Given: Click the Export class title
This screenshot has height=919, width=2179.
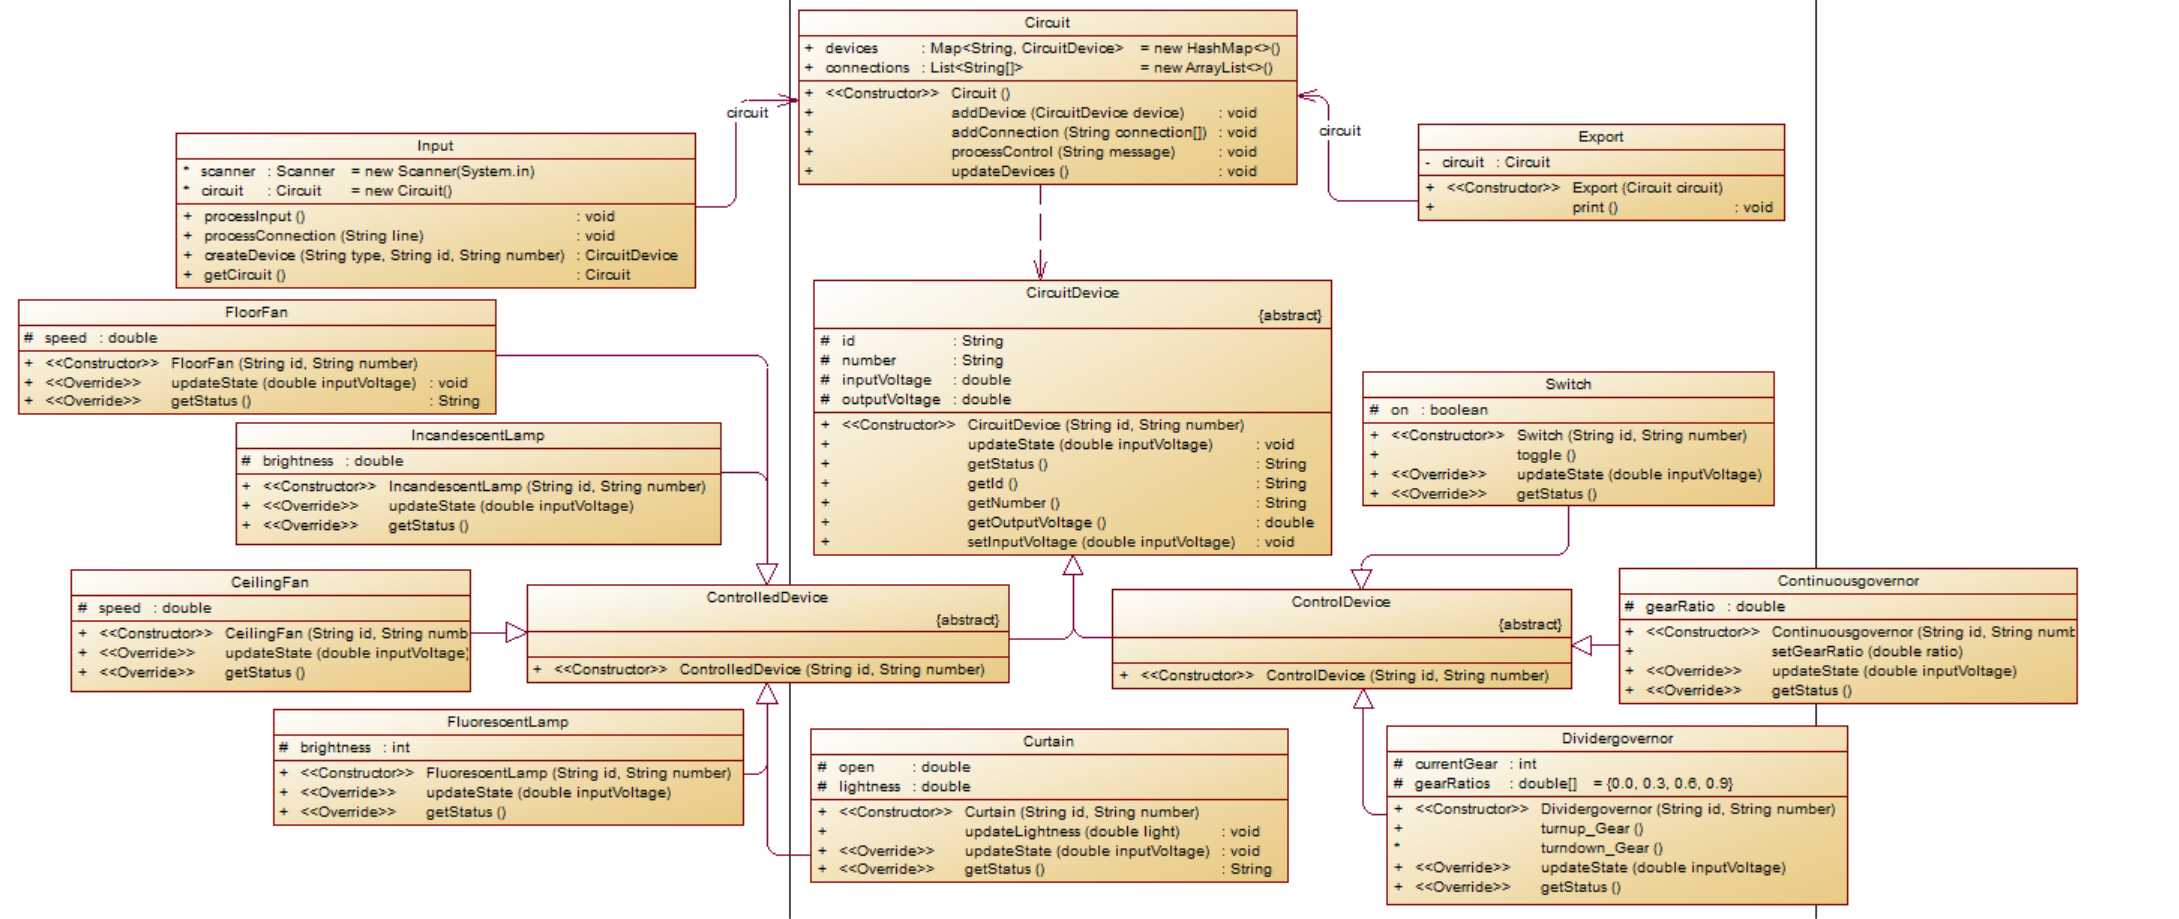Looking at the screenshot, I should (x=1601, y=136).
